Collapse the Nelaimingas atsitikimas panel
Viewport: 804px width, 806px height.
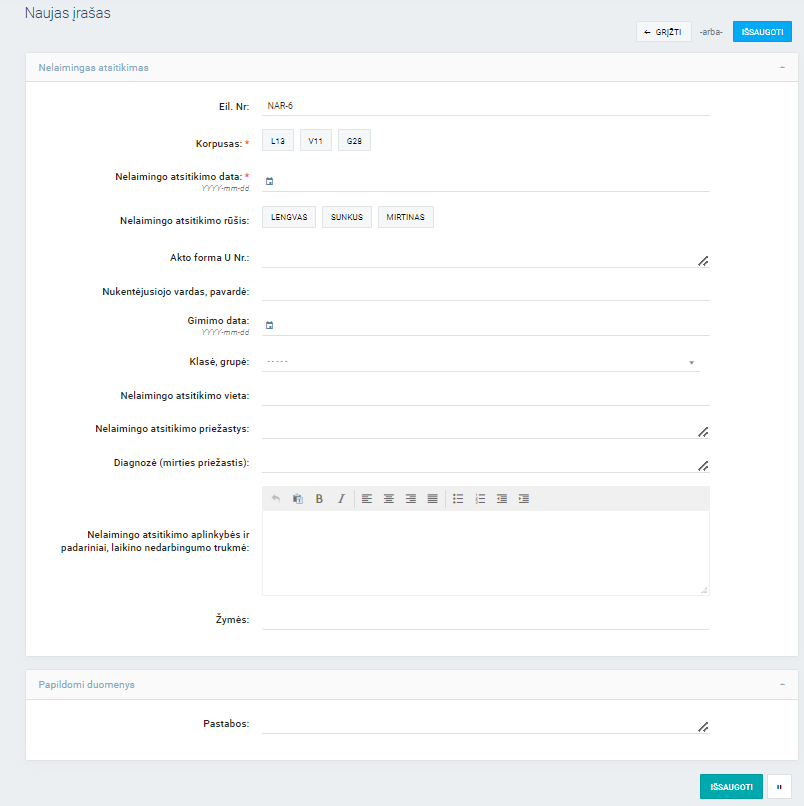click(781, 68)
